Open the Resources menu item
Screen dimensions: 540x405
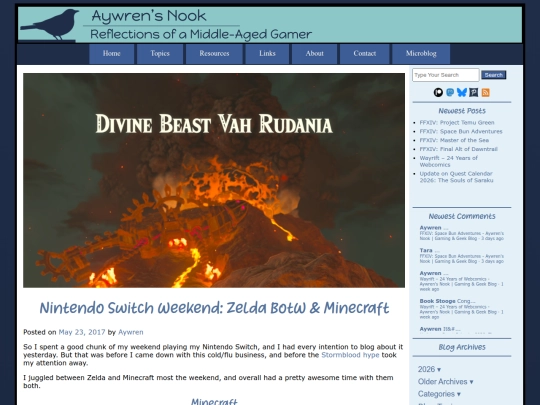click(x=214, y=54)
